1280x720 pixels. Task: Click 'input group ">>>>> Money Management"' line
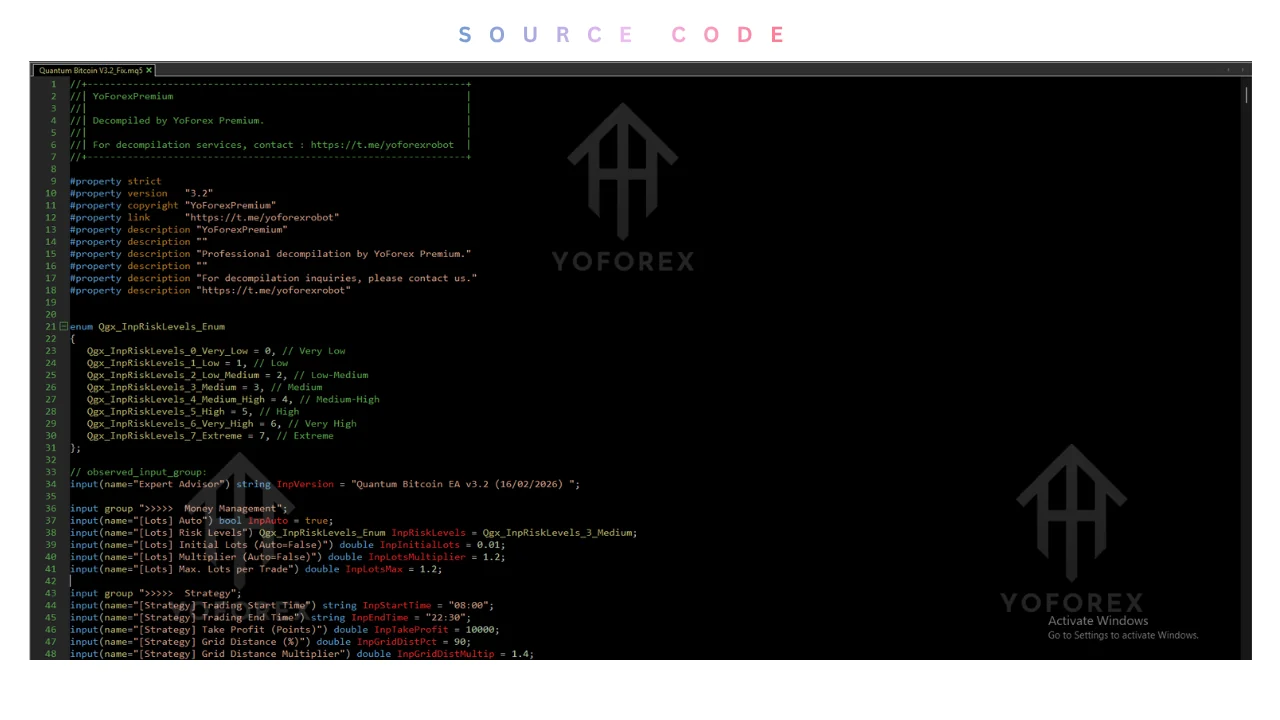point(179,508)
